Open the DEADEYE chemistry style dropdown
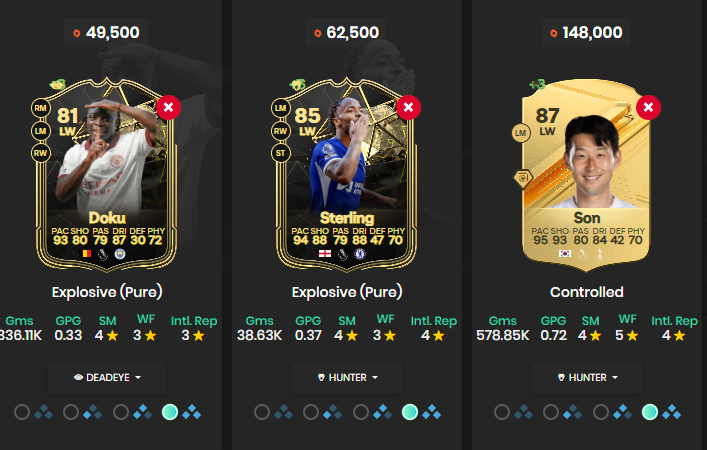707x450 pixels. [107, 377]
